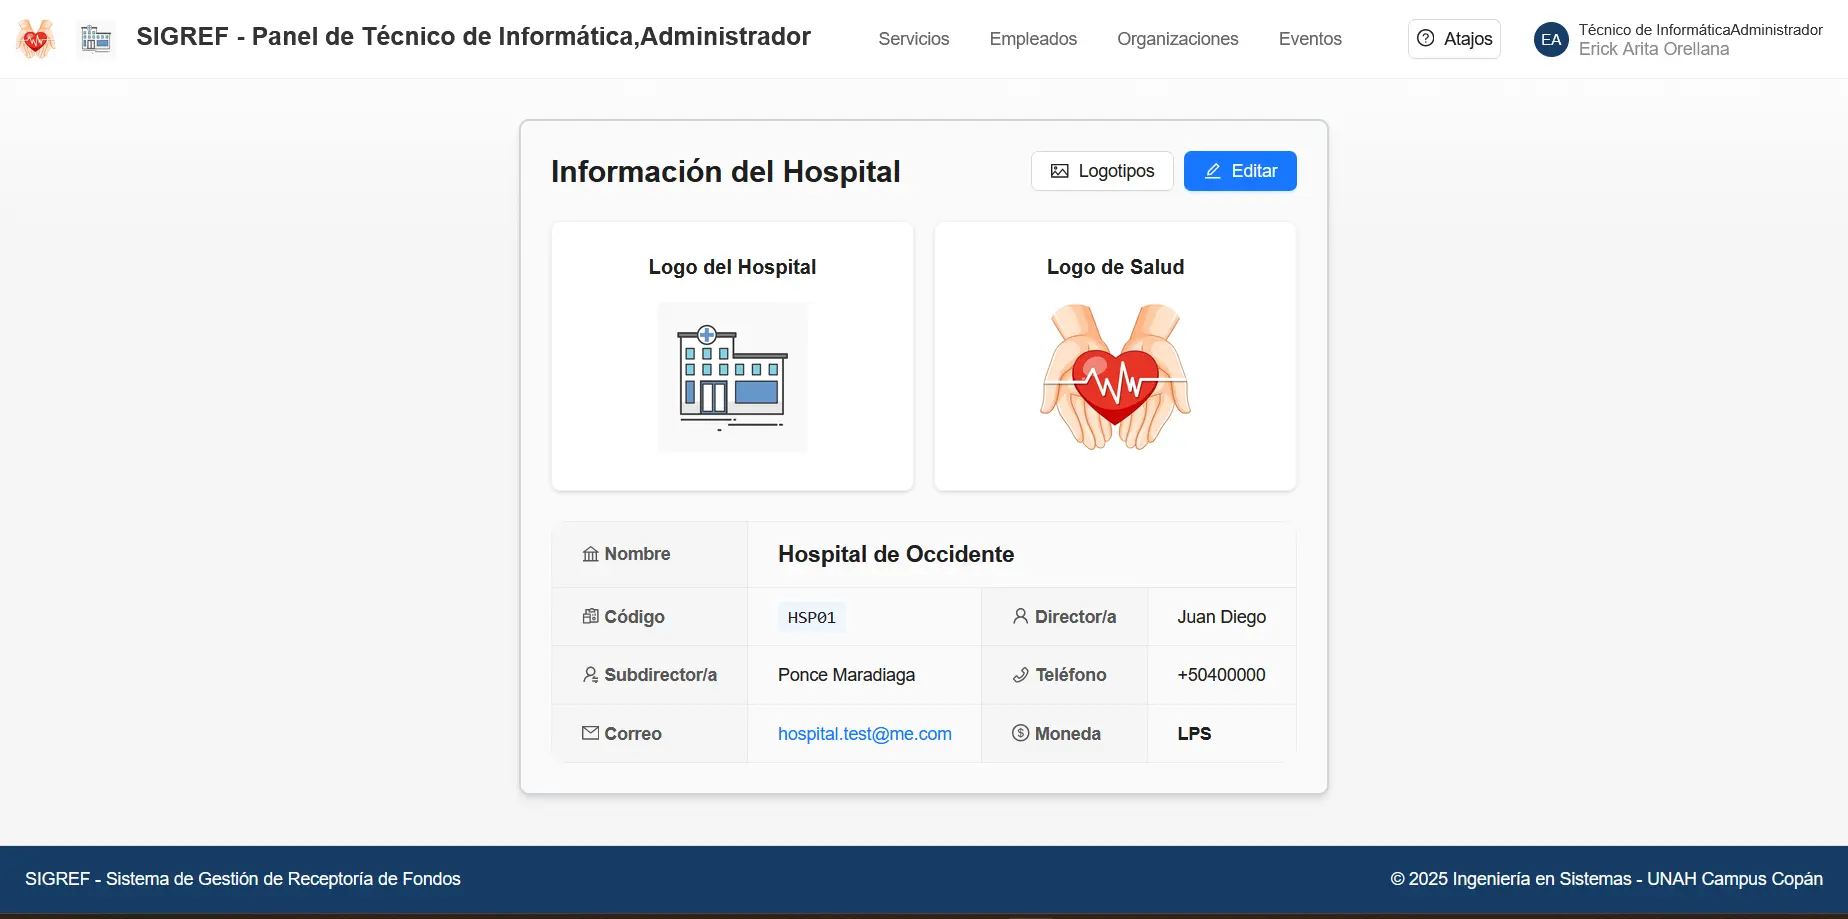
Task: Open the Organizaciones menu
Action: (1177, 39)
